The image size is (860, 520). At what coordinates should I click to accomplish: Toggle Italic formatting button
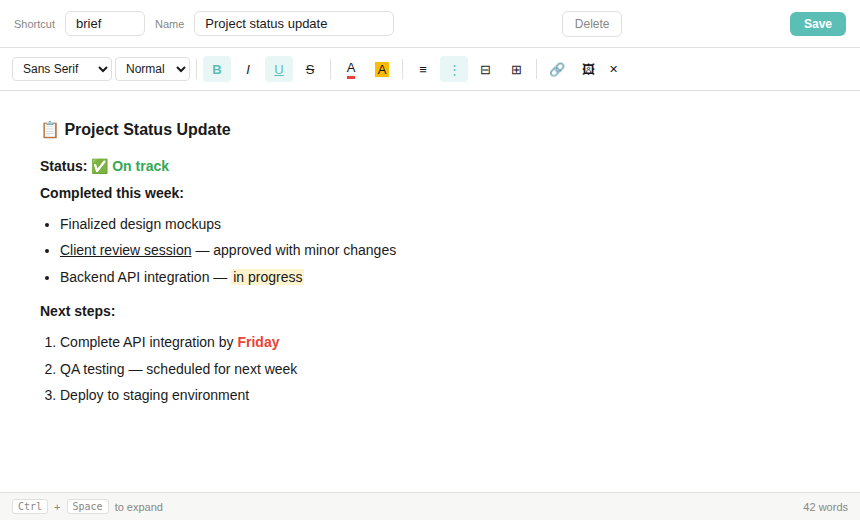(x=248, y=69)
